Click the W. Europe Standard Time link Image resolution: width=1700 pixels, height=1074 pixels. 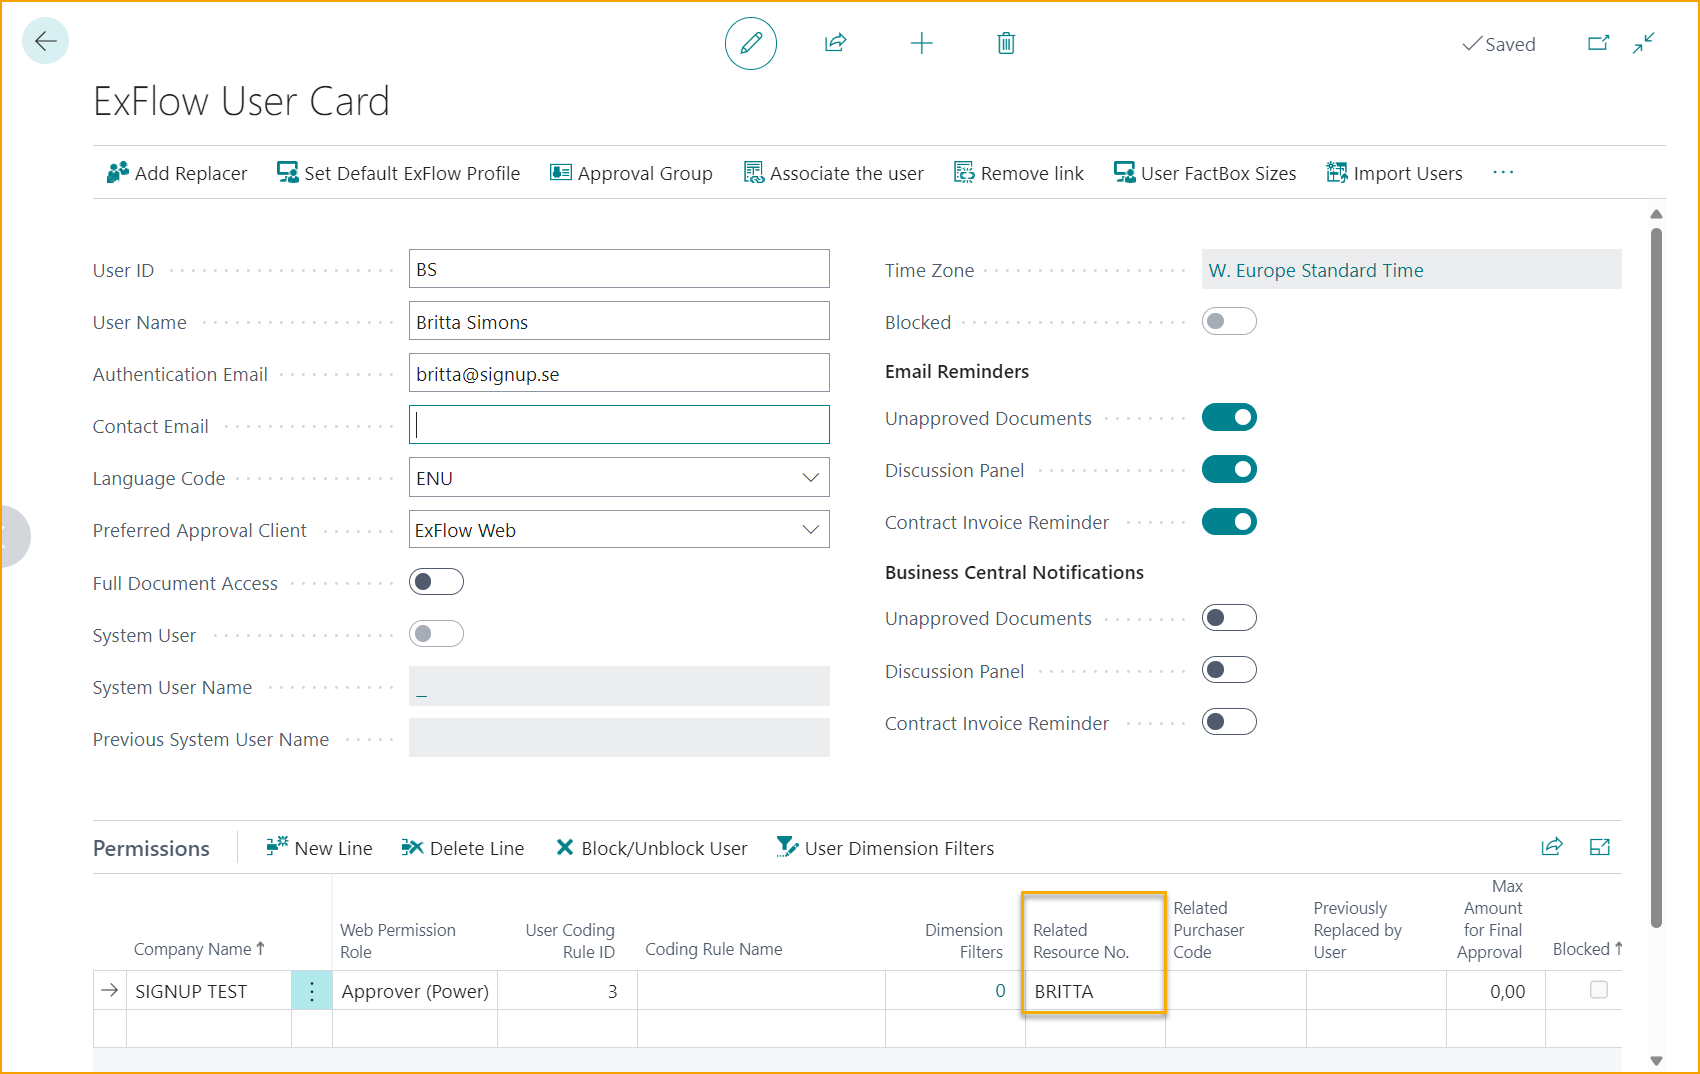(x=1315, y=270)
